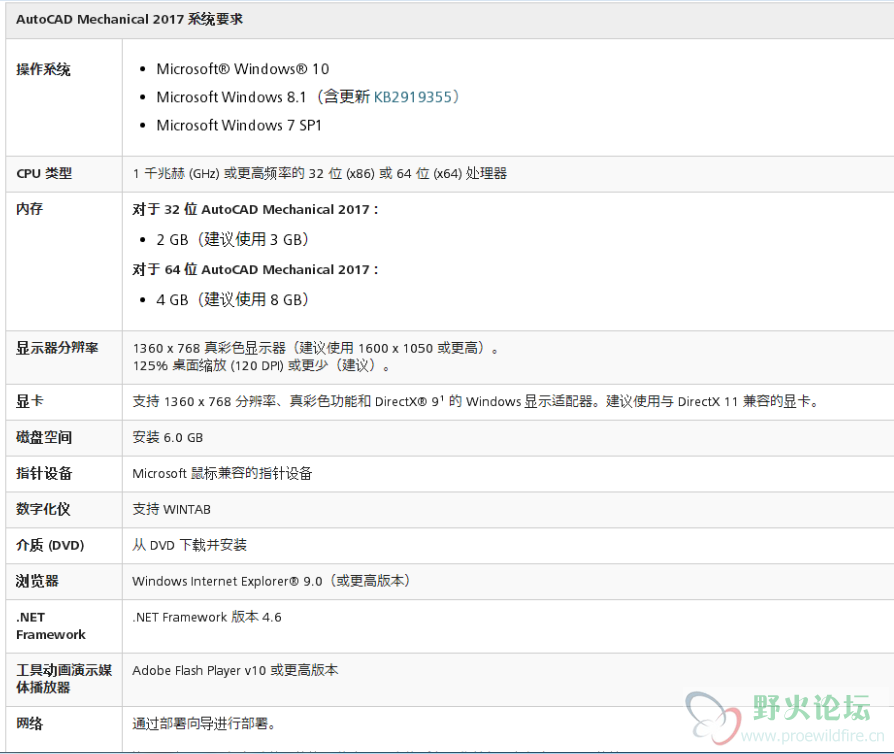Image resolution: width=894 pixels, height=754 pixels.
Task: Click the '数字化仪' row label
Action: (x=43, y=509)
